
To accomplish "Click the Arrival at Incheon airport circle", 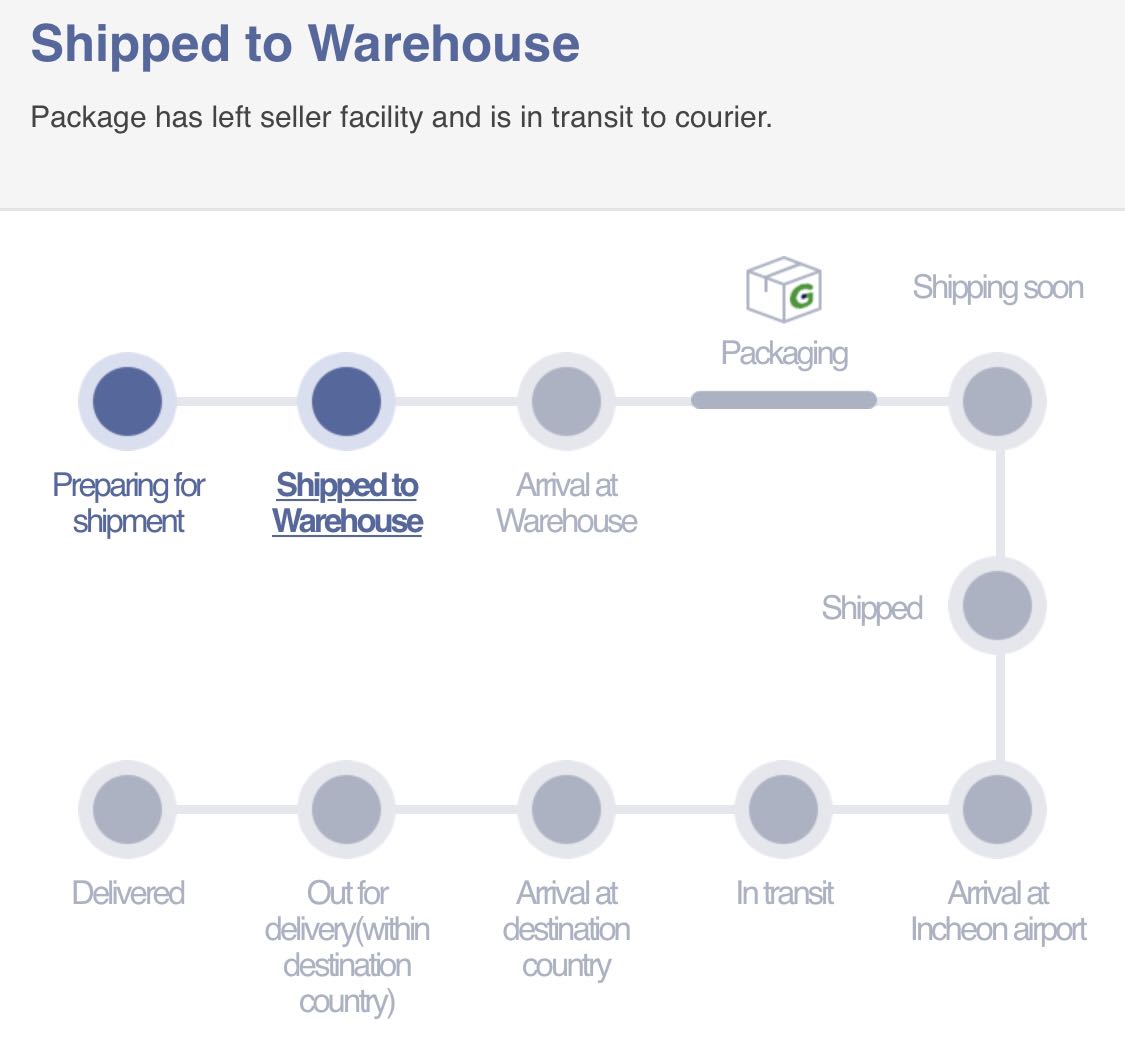I will (997, 809).
